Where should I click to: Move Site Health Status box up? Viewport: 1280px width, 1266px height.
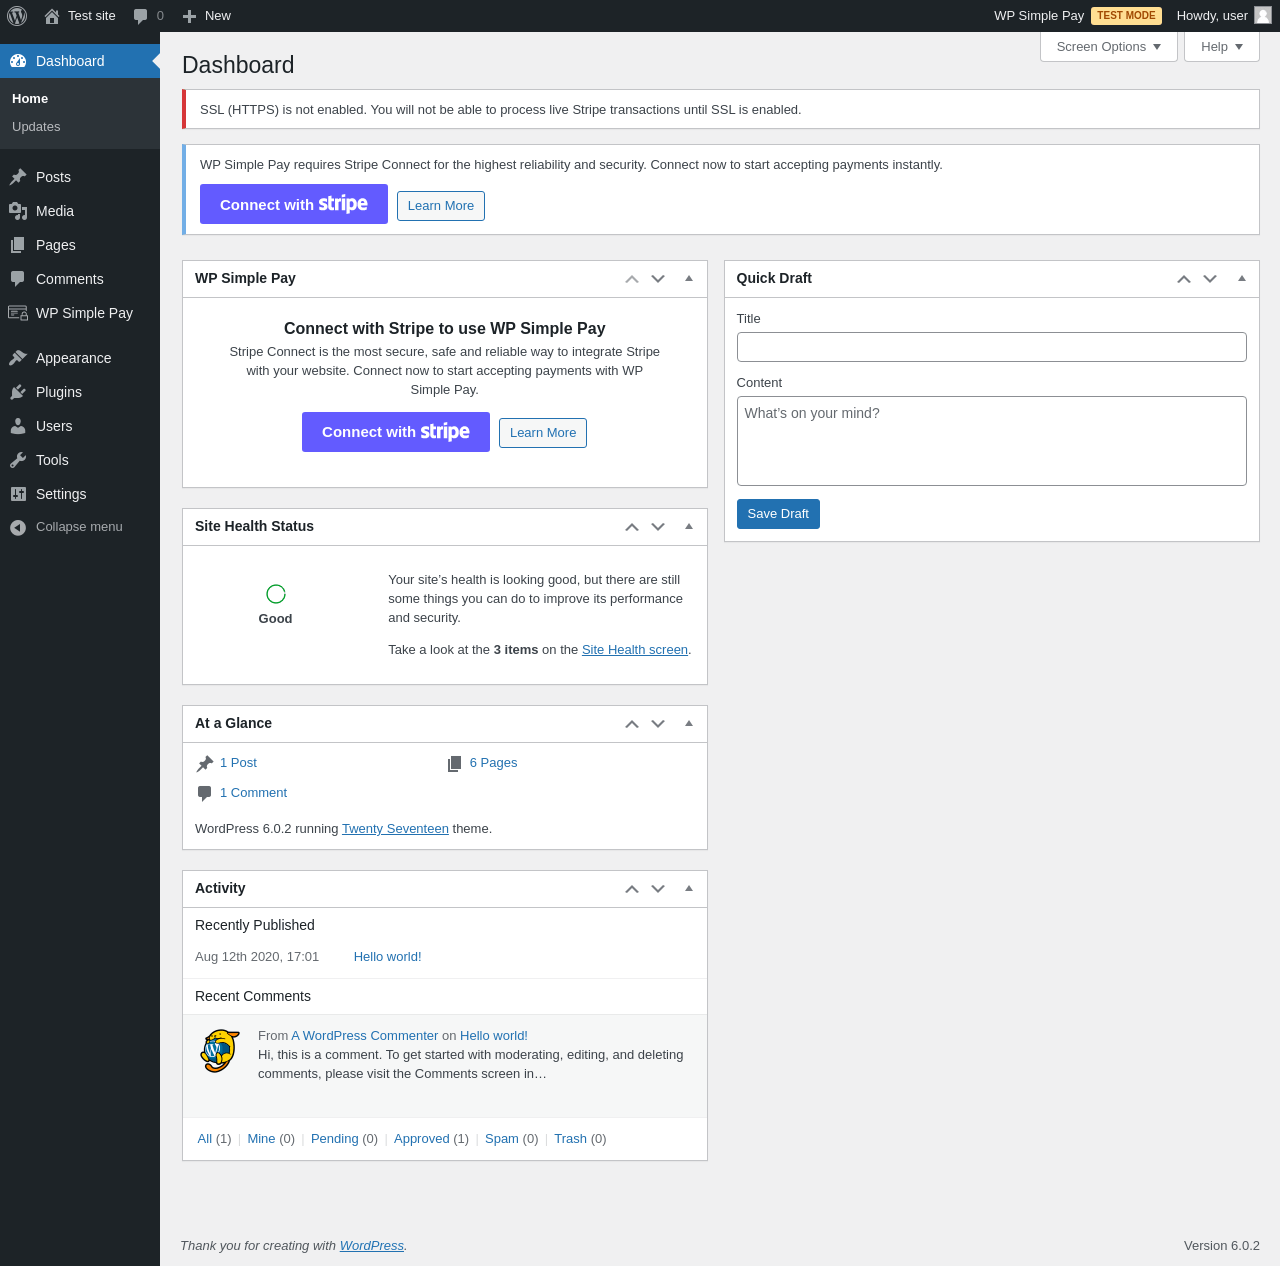[632, 527]
